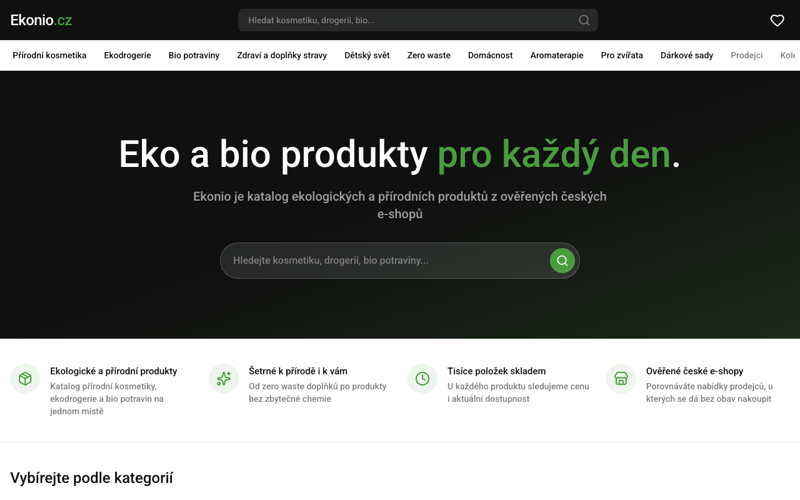The height and width of the screenshot is (500, 800).
Task: Open the favorites heart icon
Action: [x=777, y=20]
